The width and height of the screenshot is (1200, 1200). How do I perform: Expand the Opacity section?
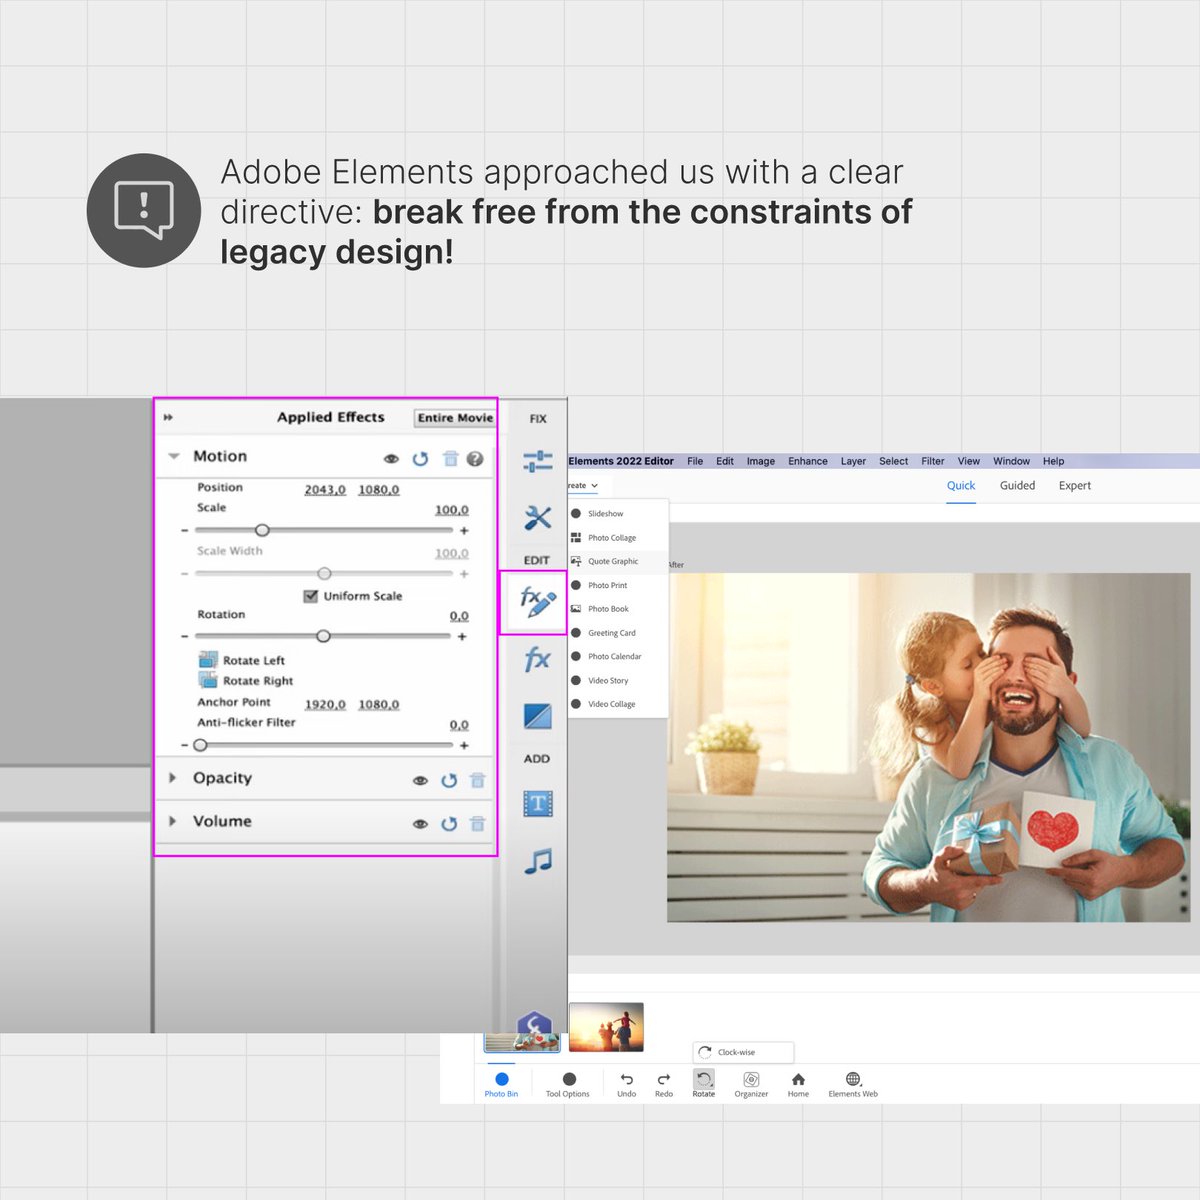(173, 777)
